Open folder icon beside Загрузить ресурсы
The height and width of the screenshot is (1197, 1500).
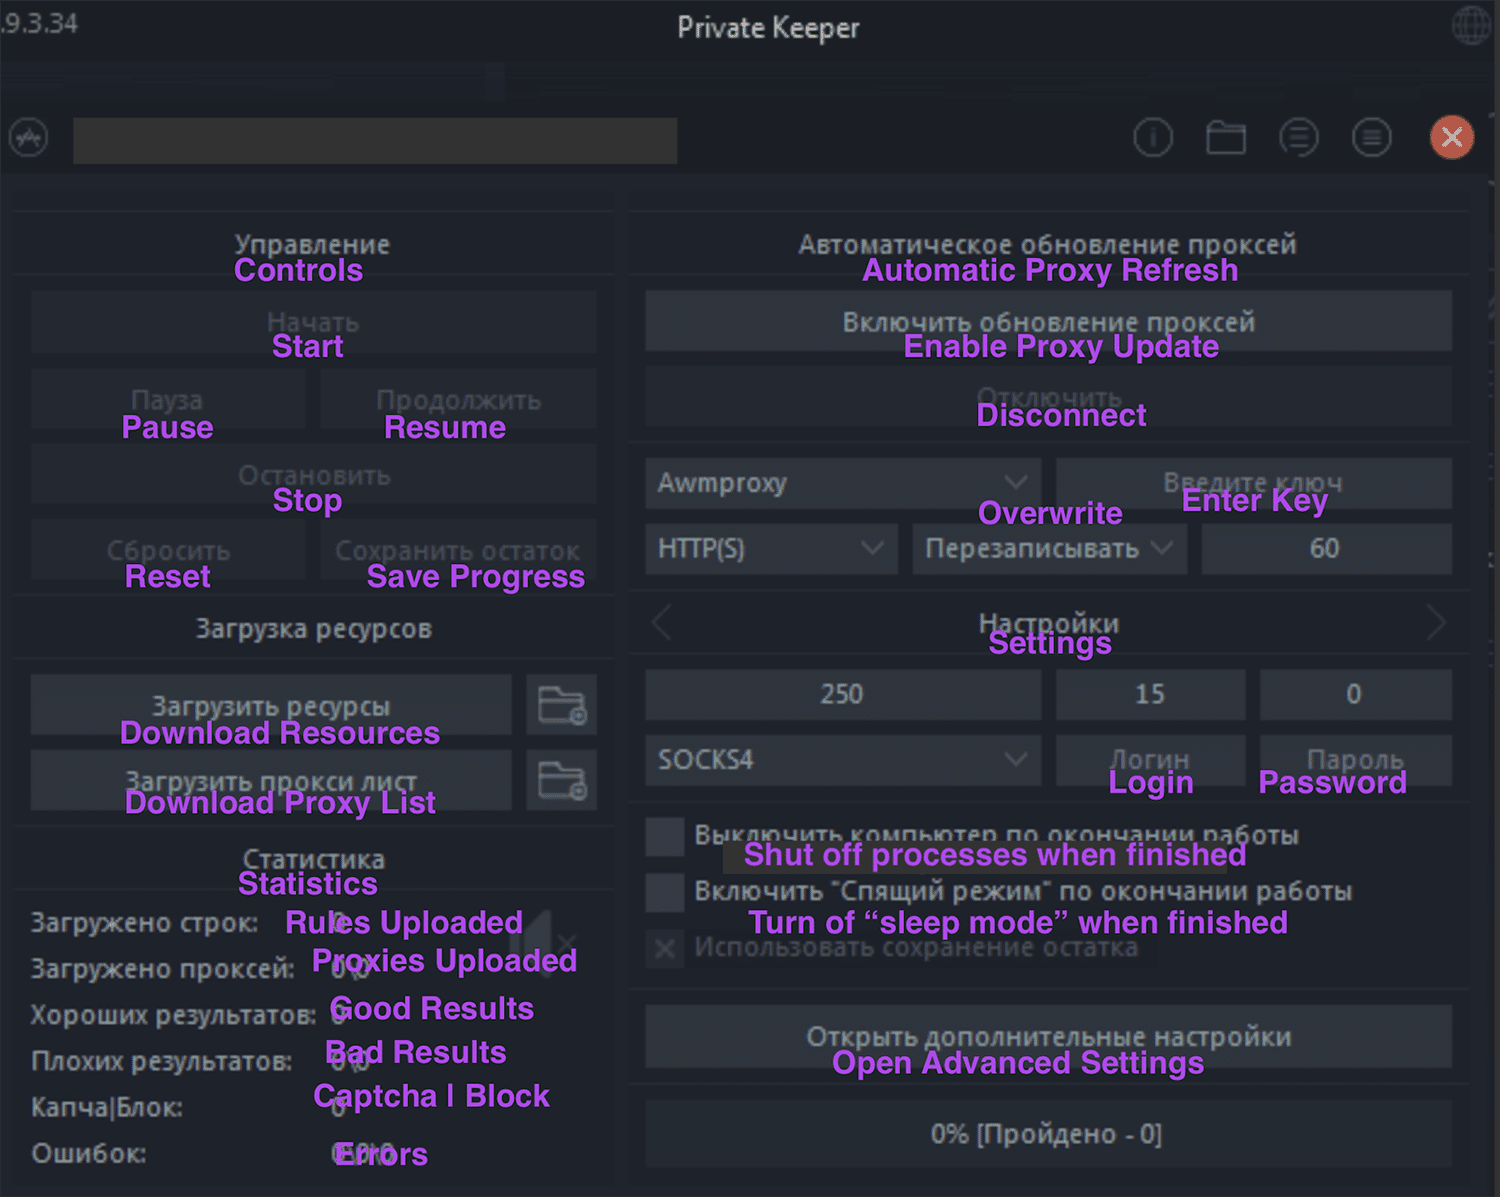[561, 705]
